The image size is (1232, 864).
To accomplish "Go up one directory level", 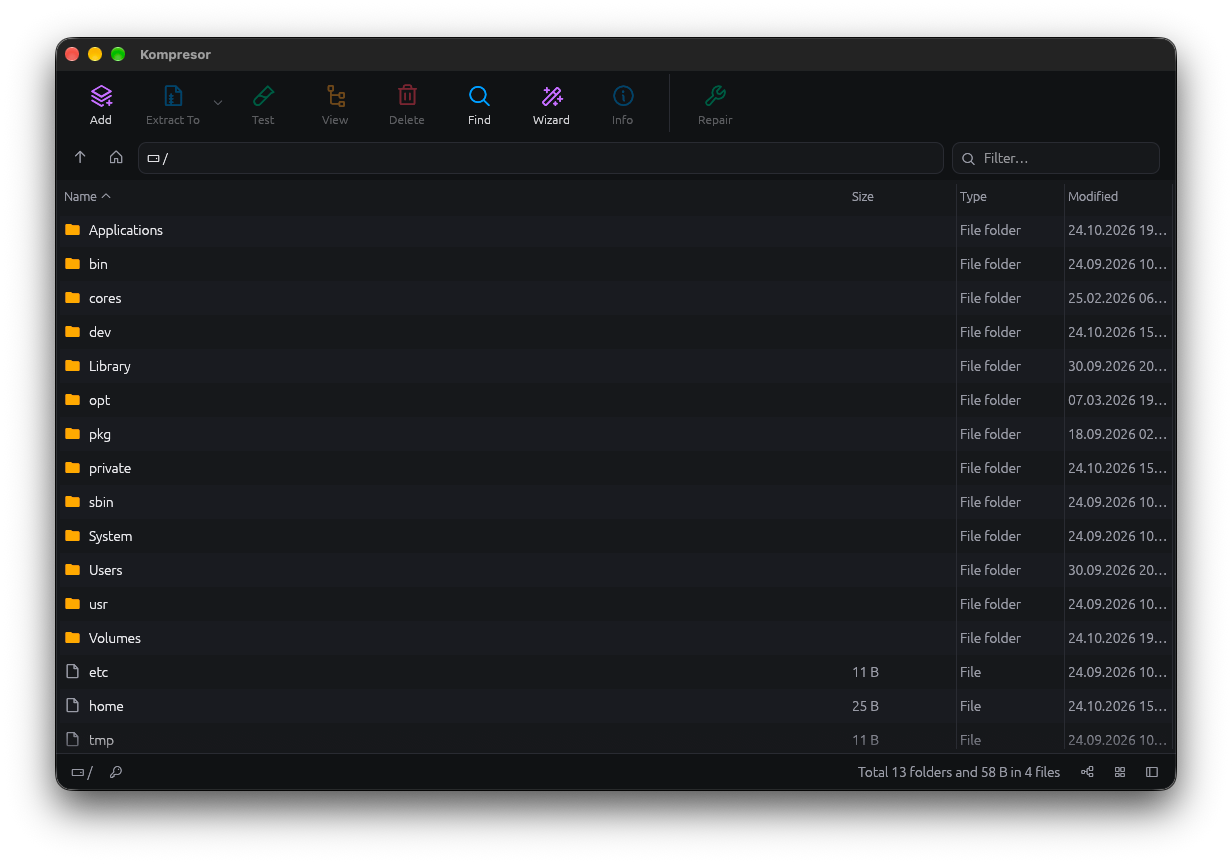I will click(80, 158).
